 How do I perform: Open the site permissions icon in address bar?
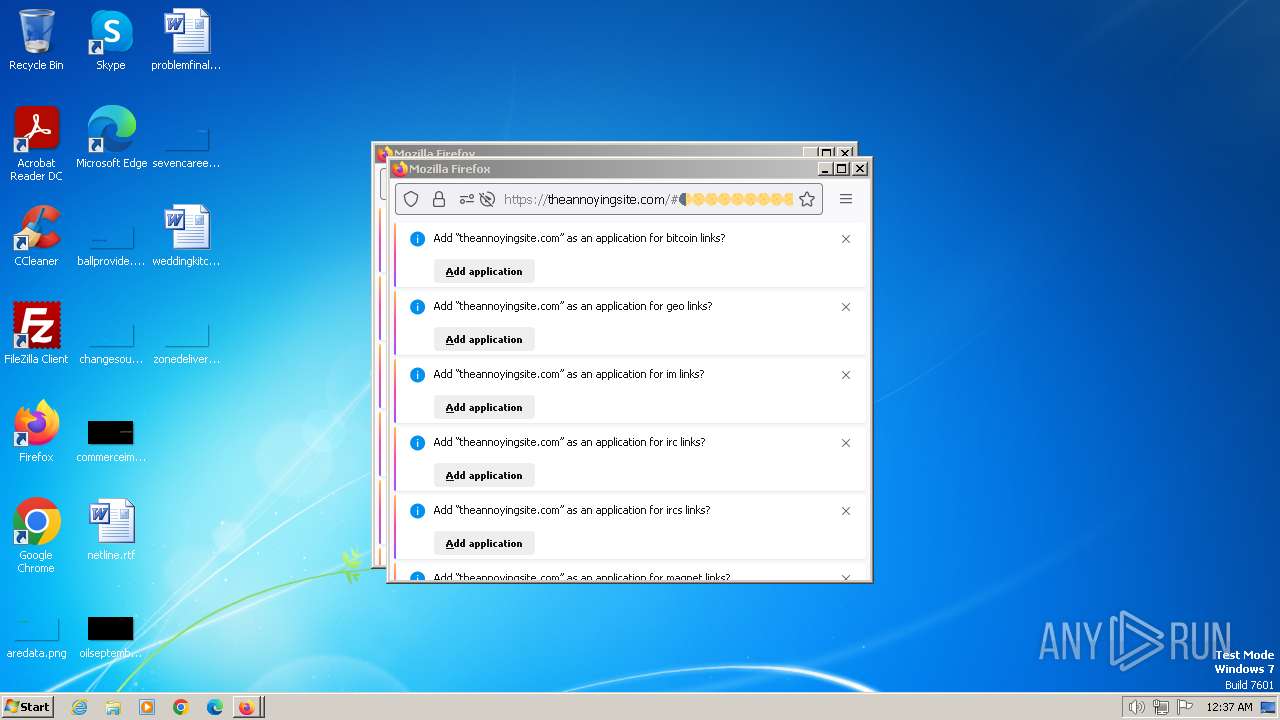pos(466,199)
